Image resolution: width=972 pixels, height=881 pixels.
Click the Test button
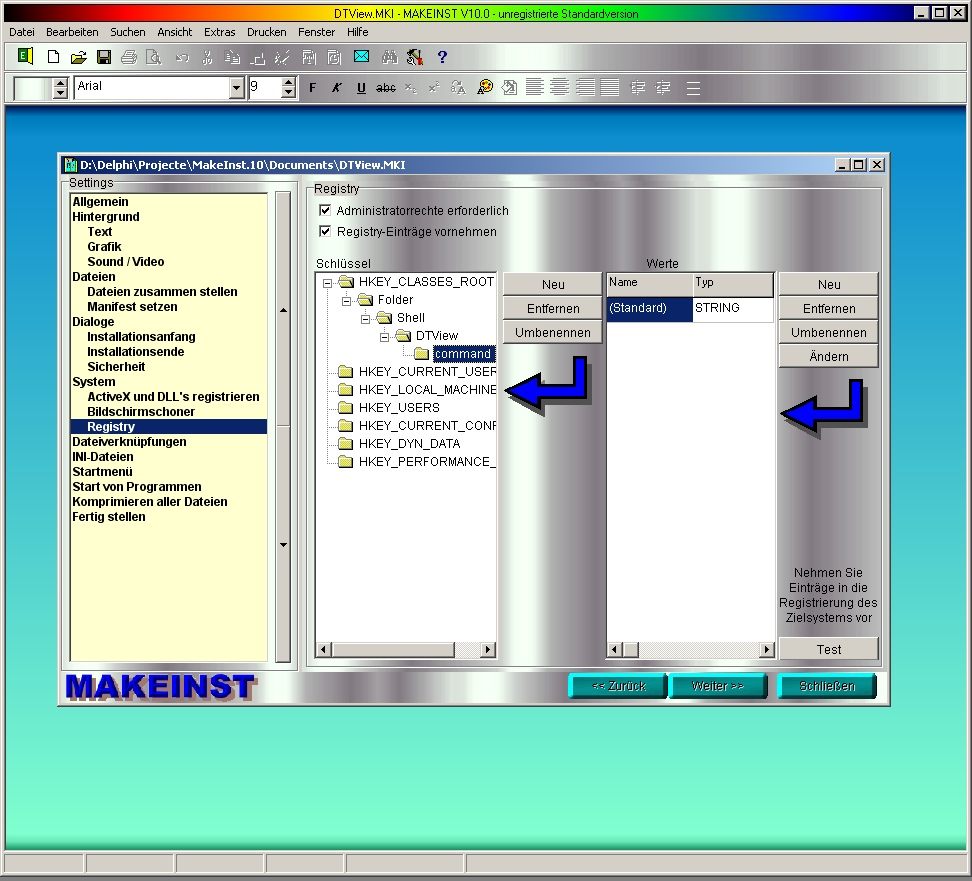point(829,649)
